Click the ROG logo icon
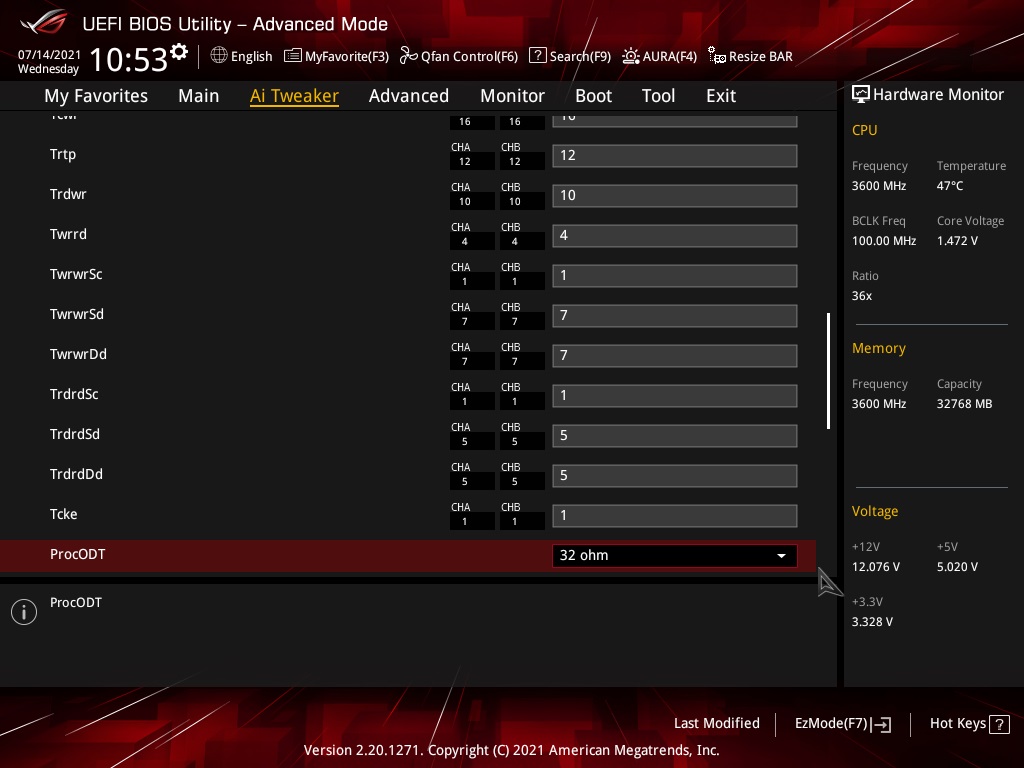Viewport: 1024px width, 768px height. click(x=43, y=23)
